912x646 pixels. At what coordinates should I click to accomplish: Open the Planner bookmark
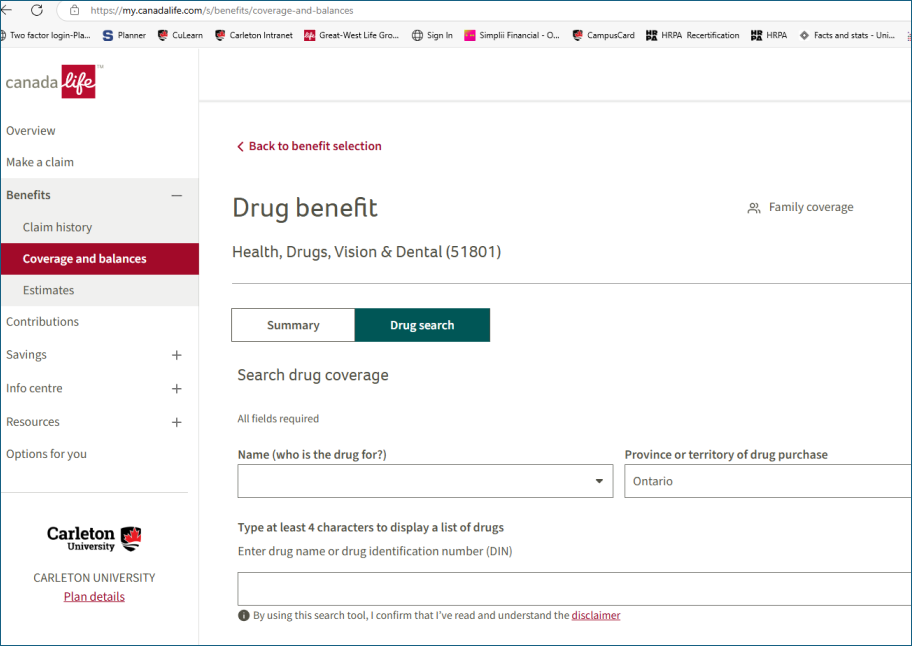click(x=124, y=35)
